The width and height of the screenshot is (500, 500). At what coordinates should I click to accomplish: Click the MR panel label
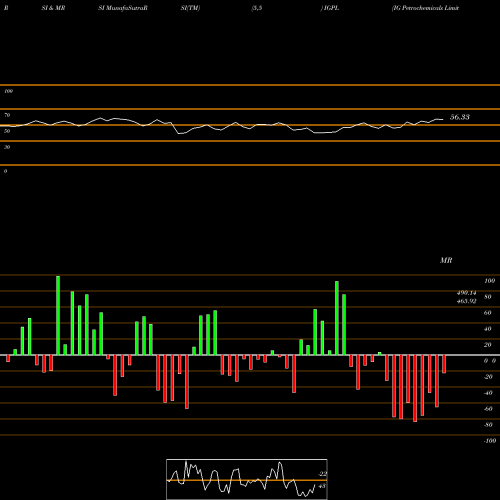[x=446, y=260]
